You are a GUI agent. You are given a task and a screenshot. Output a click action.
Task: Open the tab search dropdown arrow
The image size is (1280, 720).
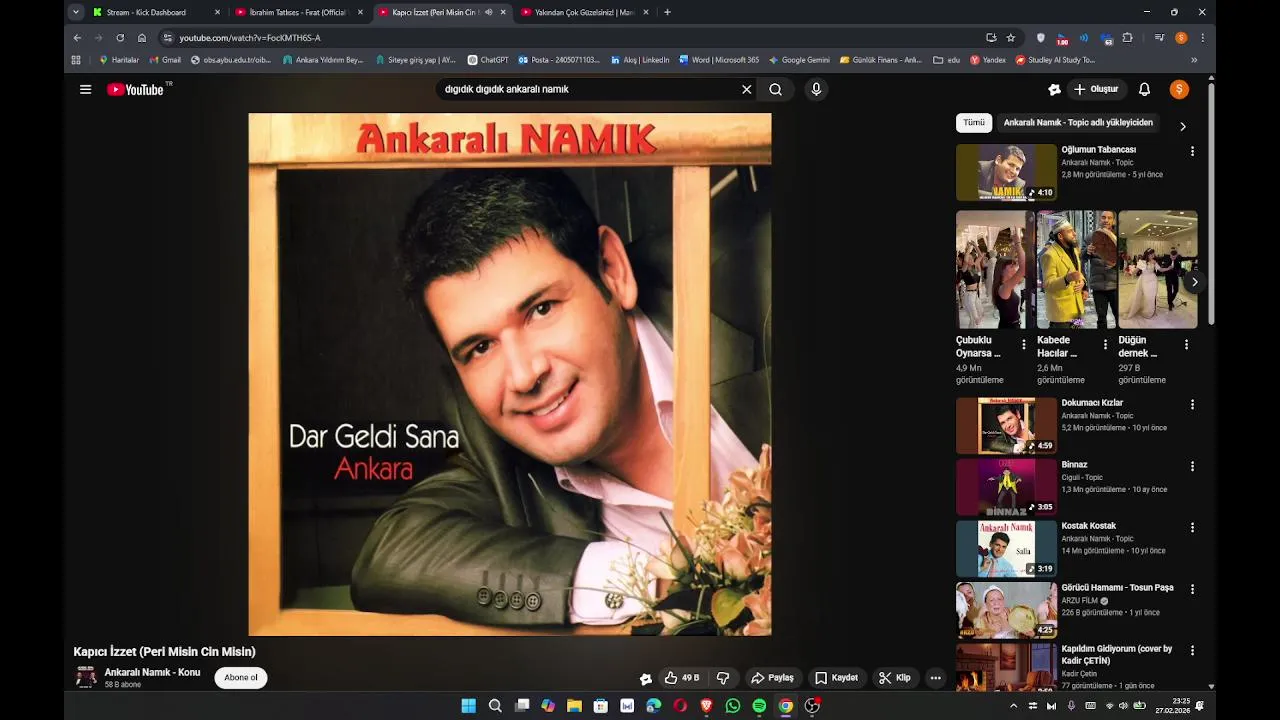click(76, 12)
